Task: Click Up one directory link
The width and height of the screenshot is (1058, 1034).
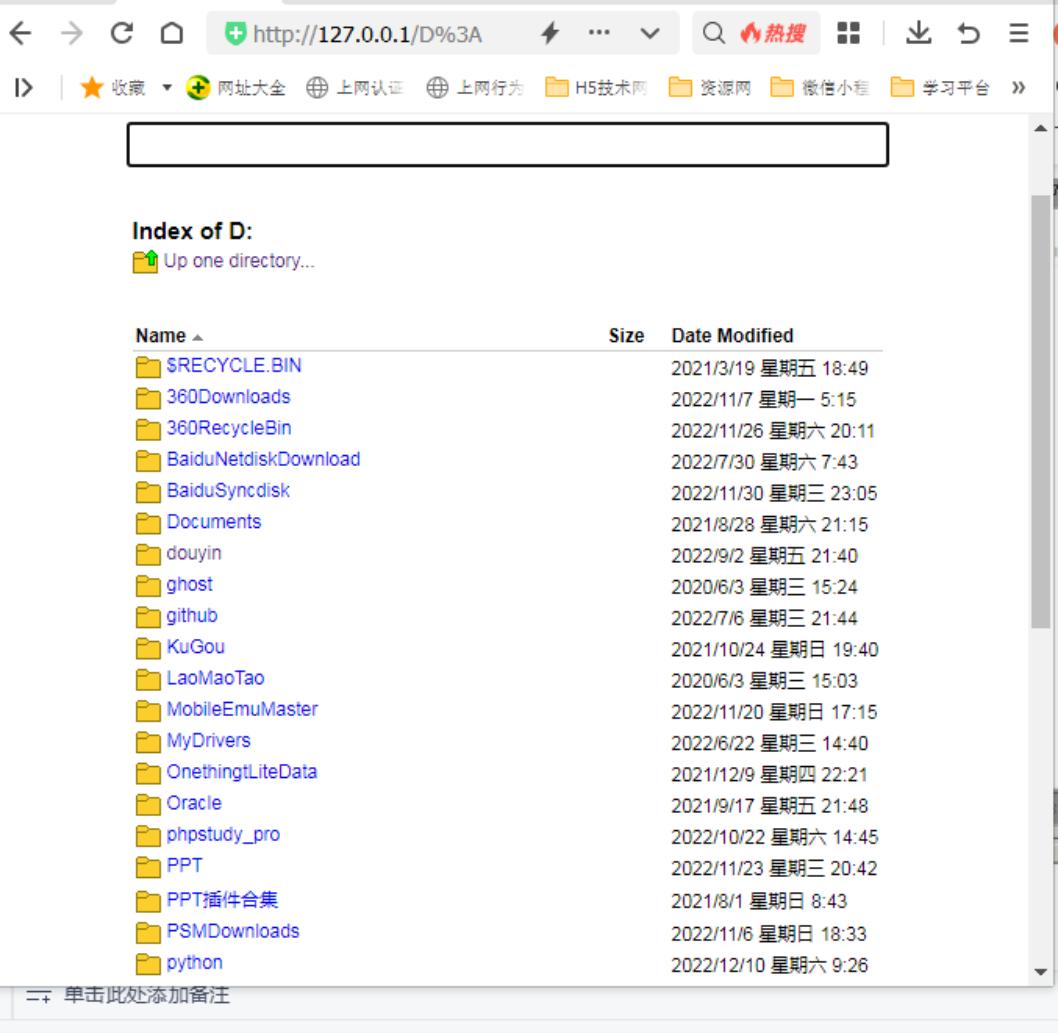Action: 238,261
